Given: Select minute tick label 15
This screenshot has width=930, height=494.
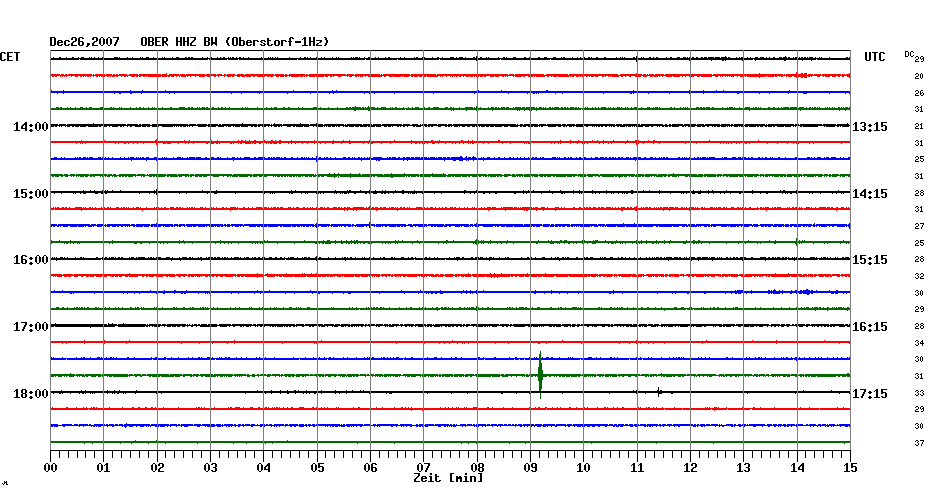Looking at the screenshot, I should (x=850, y=468).
